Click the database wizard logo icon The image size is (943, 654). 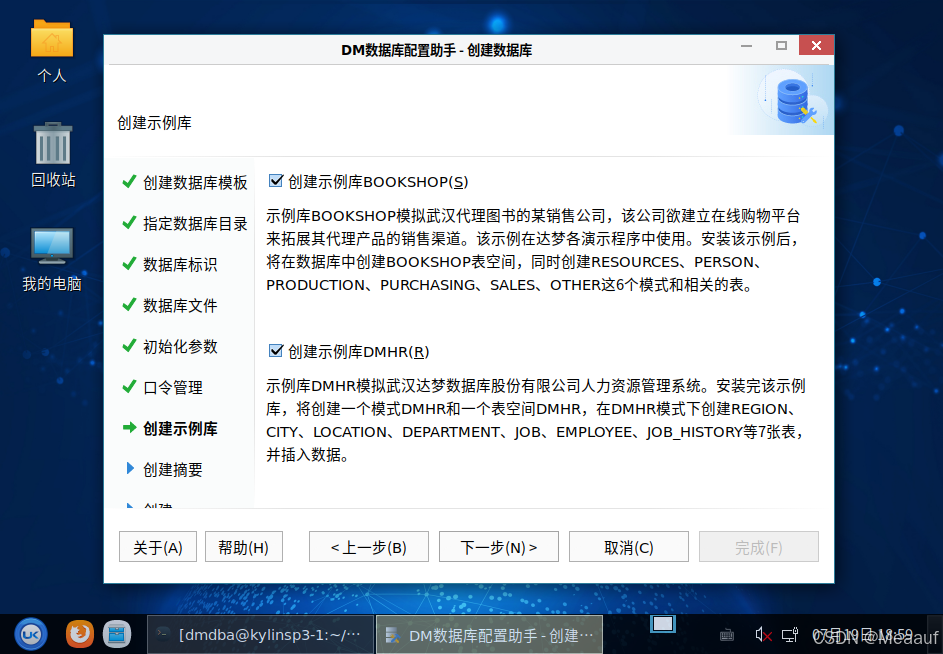793,102
